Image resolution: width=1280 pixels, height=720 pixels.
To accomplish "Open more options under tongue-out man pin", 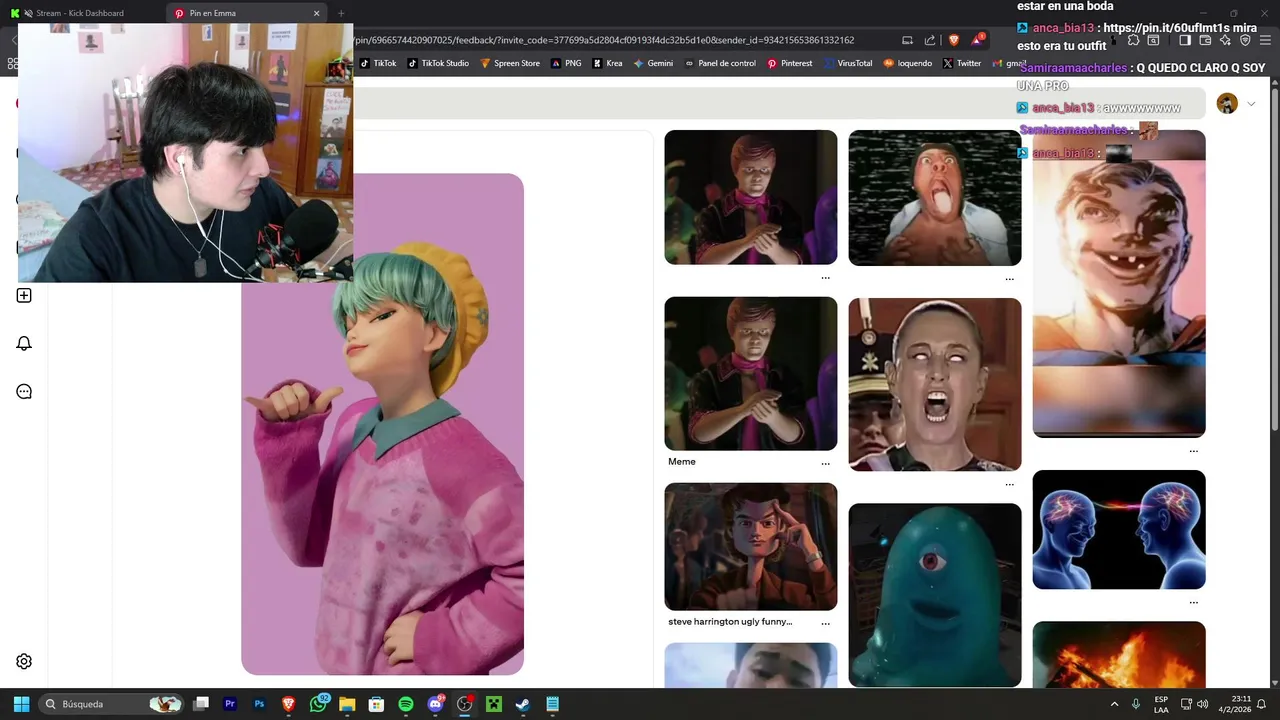I will coord(1009,279).
